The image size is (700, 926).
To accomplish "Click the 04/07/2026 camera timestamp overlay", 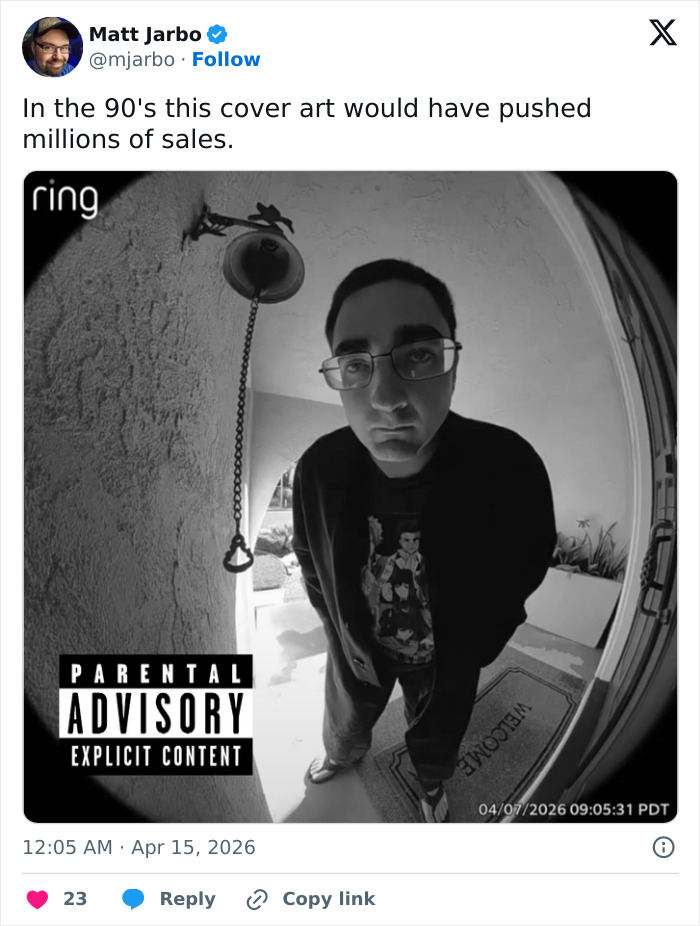I will coord(573,809).
